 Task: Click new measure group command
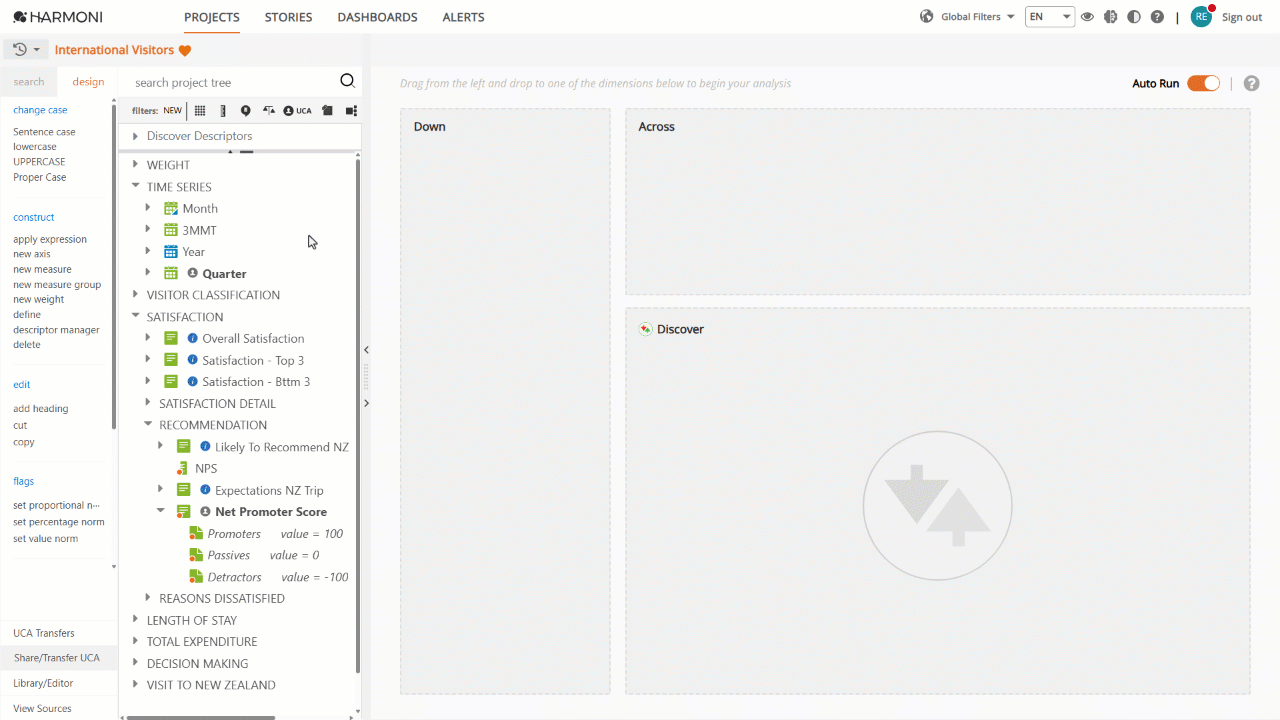[x=57, y=284]
